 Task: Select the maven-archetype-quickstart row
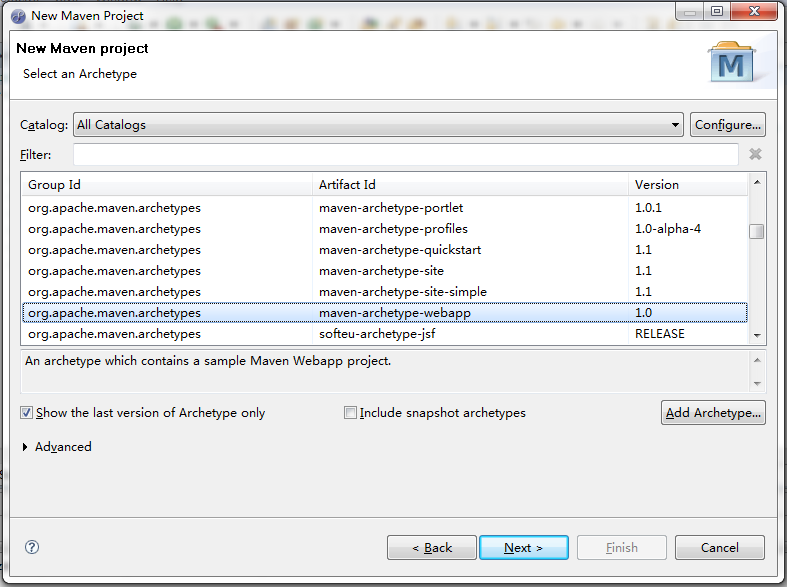pyautogui.click(x=385, y=250)
